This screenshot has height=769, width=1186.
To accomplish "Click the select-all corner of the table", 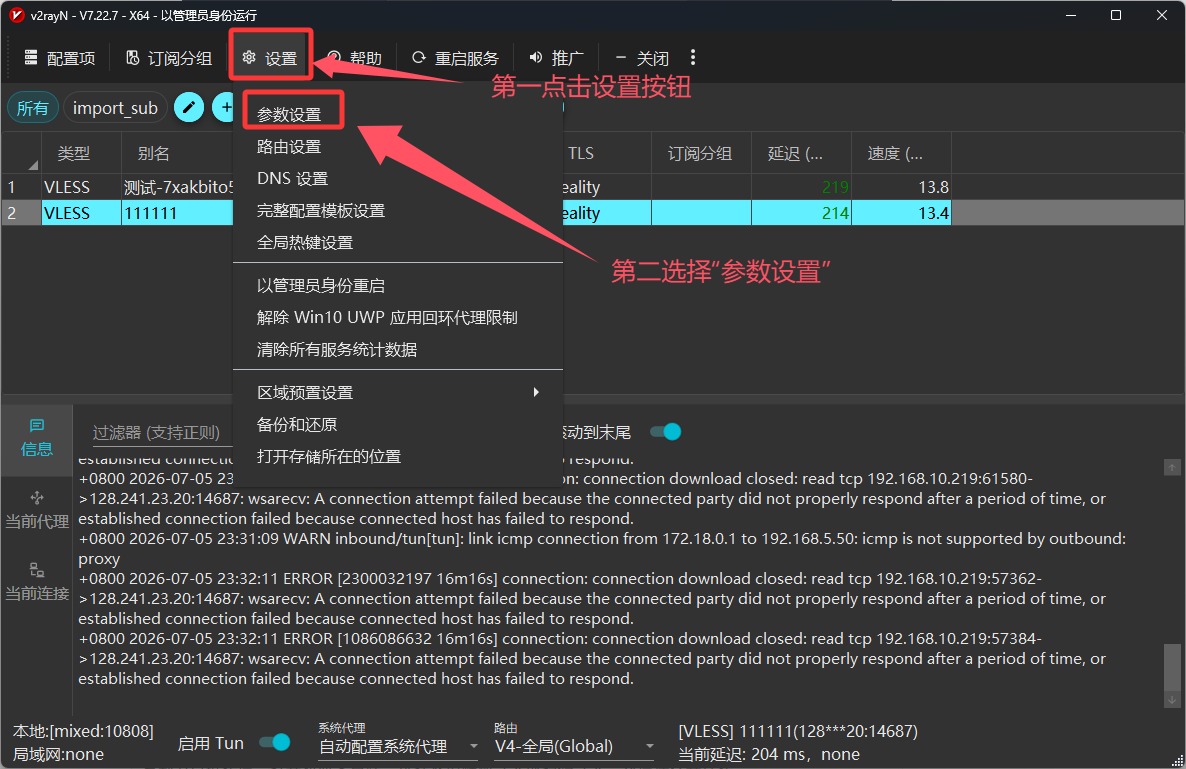I will pos(21,153).
